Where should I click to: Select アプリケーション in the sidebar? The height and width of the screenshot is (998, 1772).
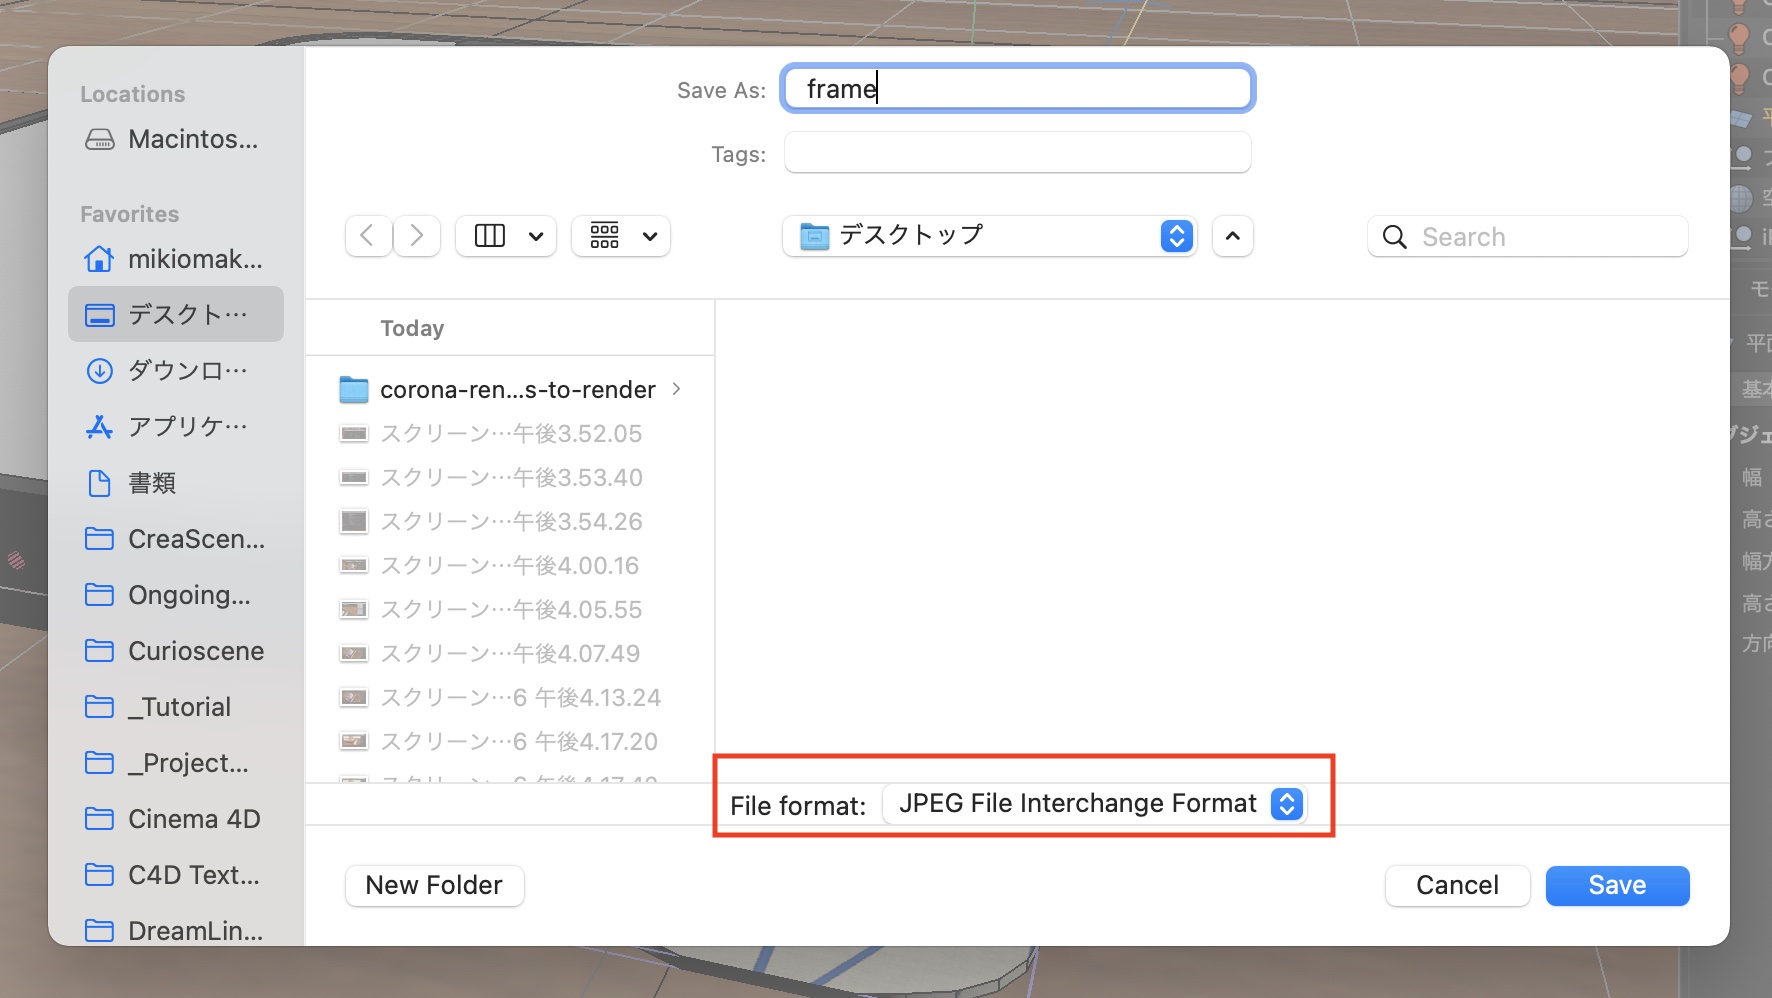pyautogui.click(x=175, y=427)
